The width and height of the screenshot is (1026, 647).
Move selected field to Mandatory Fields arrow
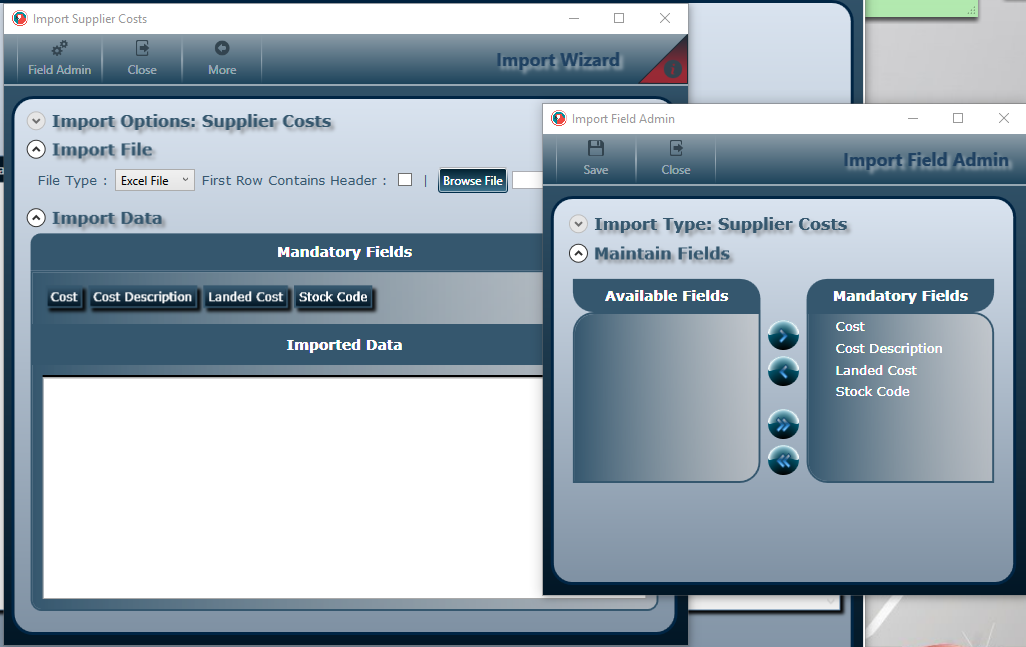pos(783,336)
